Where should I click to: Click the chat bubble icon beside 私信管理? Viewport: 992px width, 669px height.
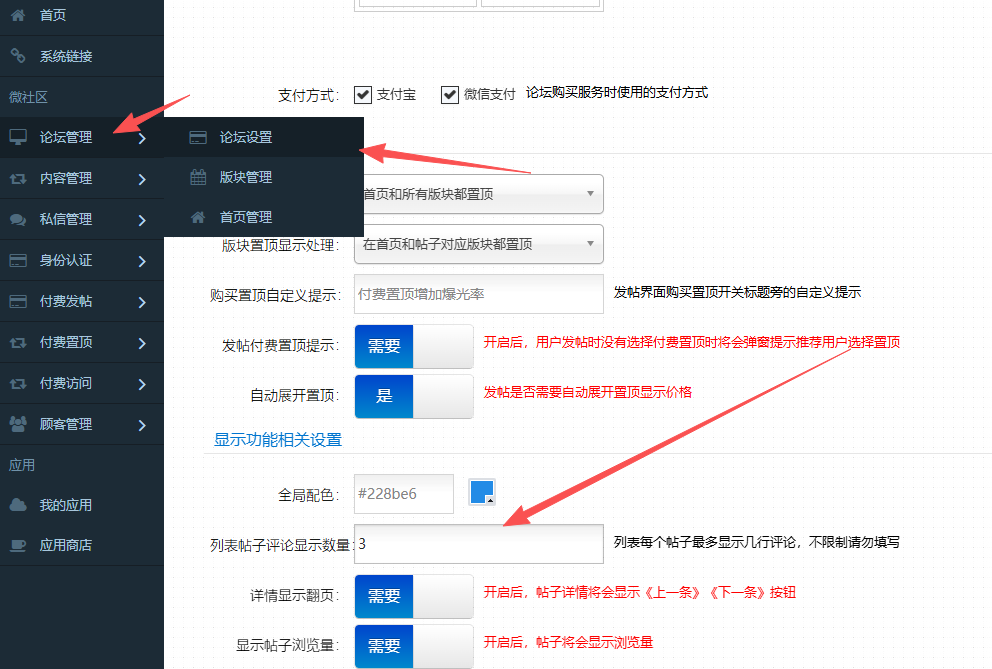point(18,219)
